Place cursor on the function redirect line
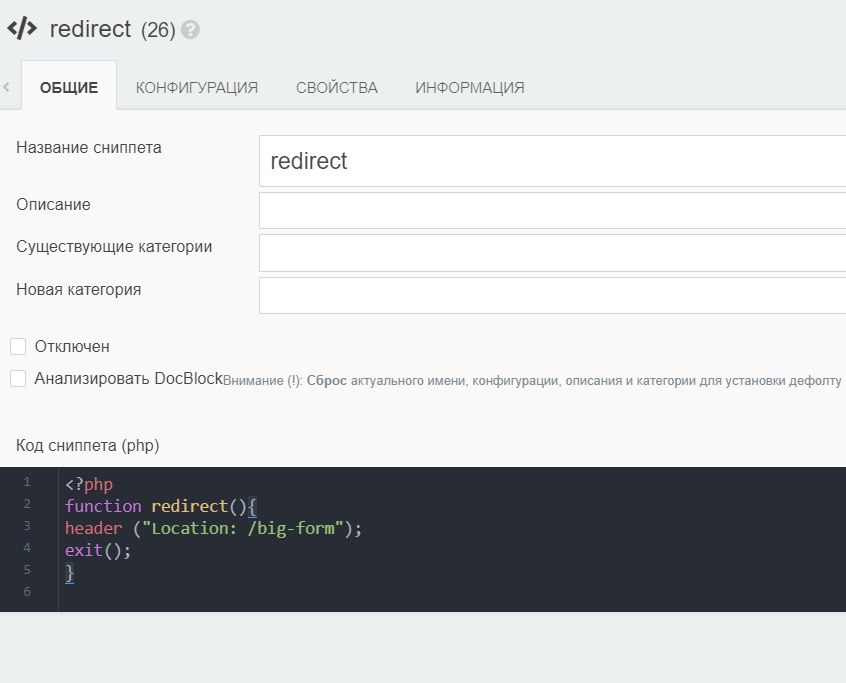The image size is (846, 683). (x=160, y=506)
